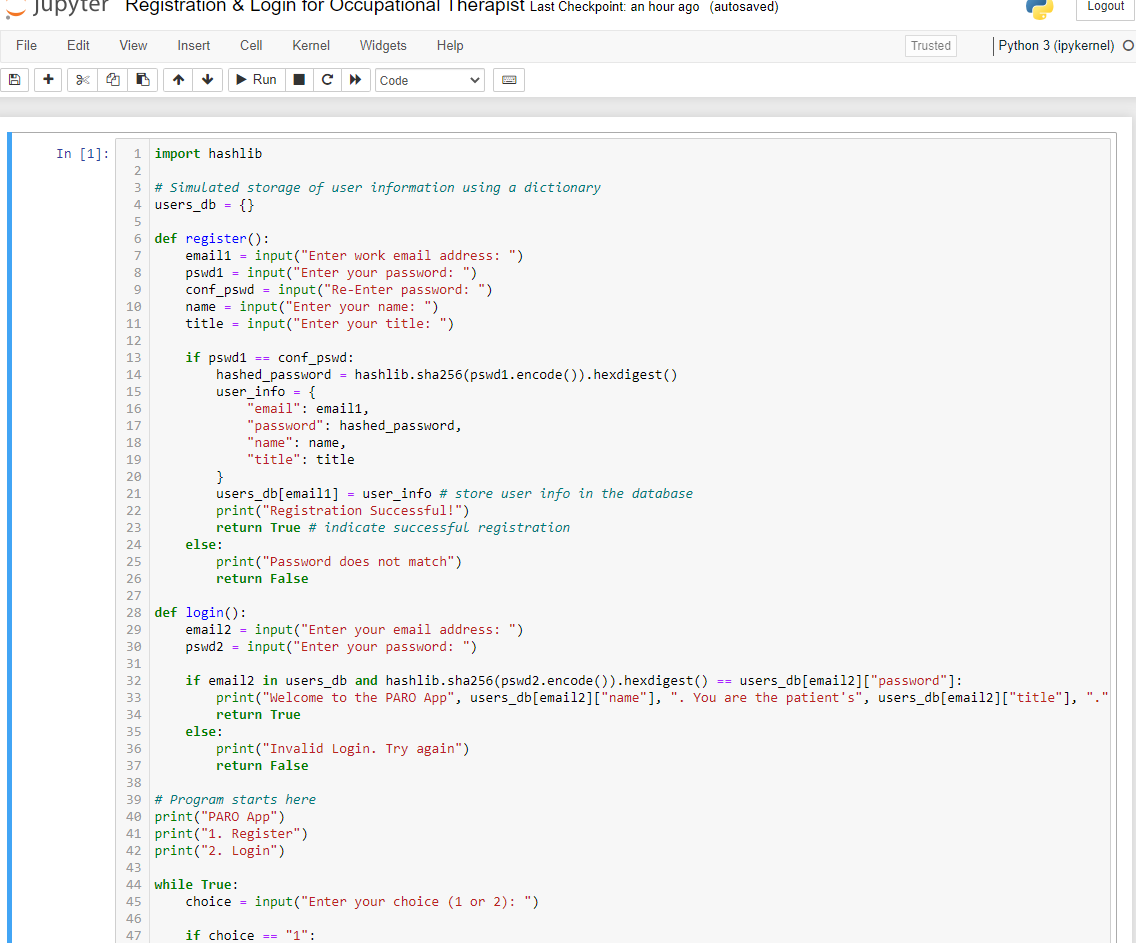The image size is (1136, 943).
Task: Click the 'if pswd1 == conf_pswd:' line
Action: [x=270, y=357]
